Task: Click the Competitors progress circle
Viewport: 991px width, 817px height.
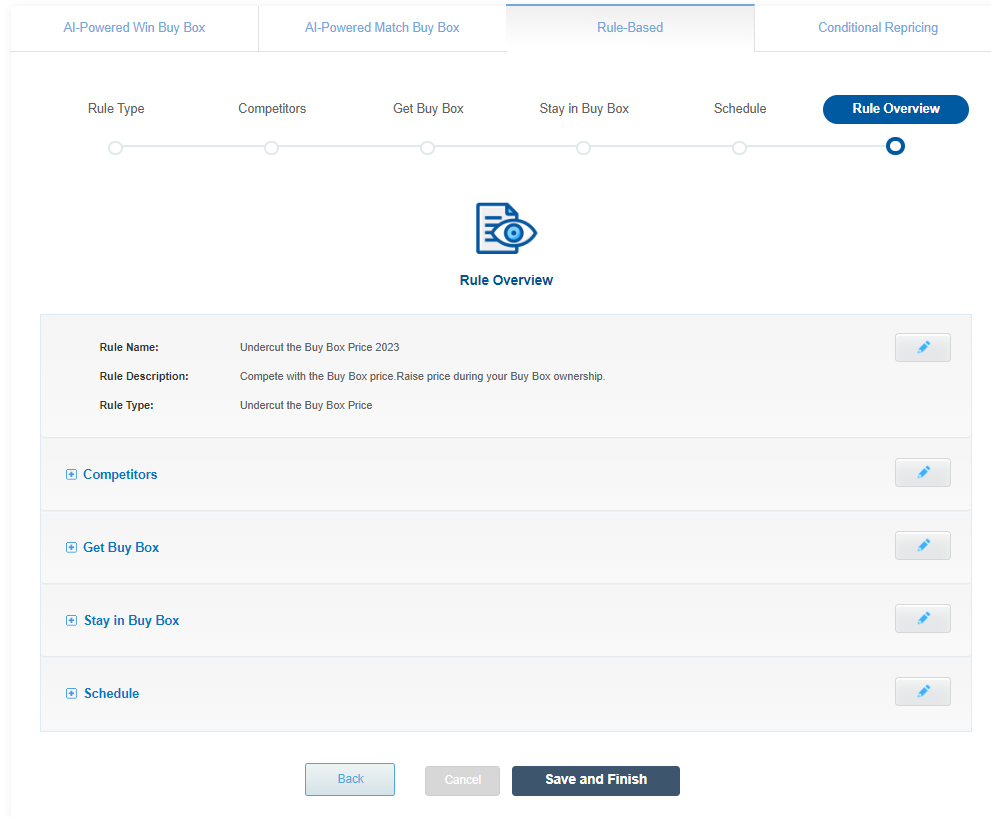Action: pos(271,148)
